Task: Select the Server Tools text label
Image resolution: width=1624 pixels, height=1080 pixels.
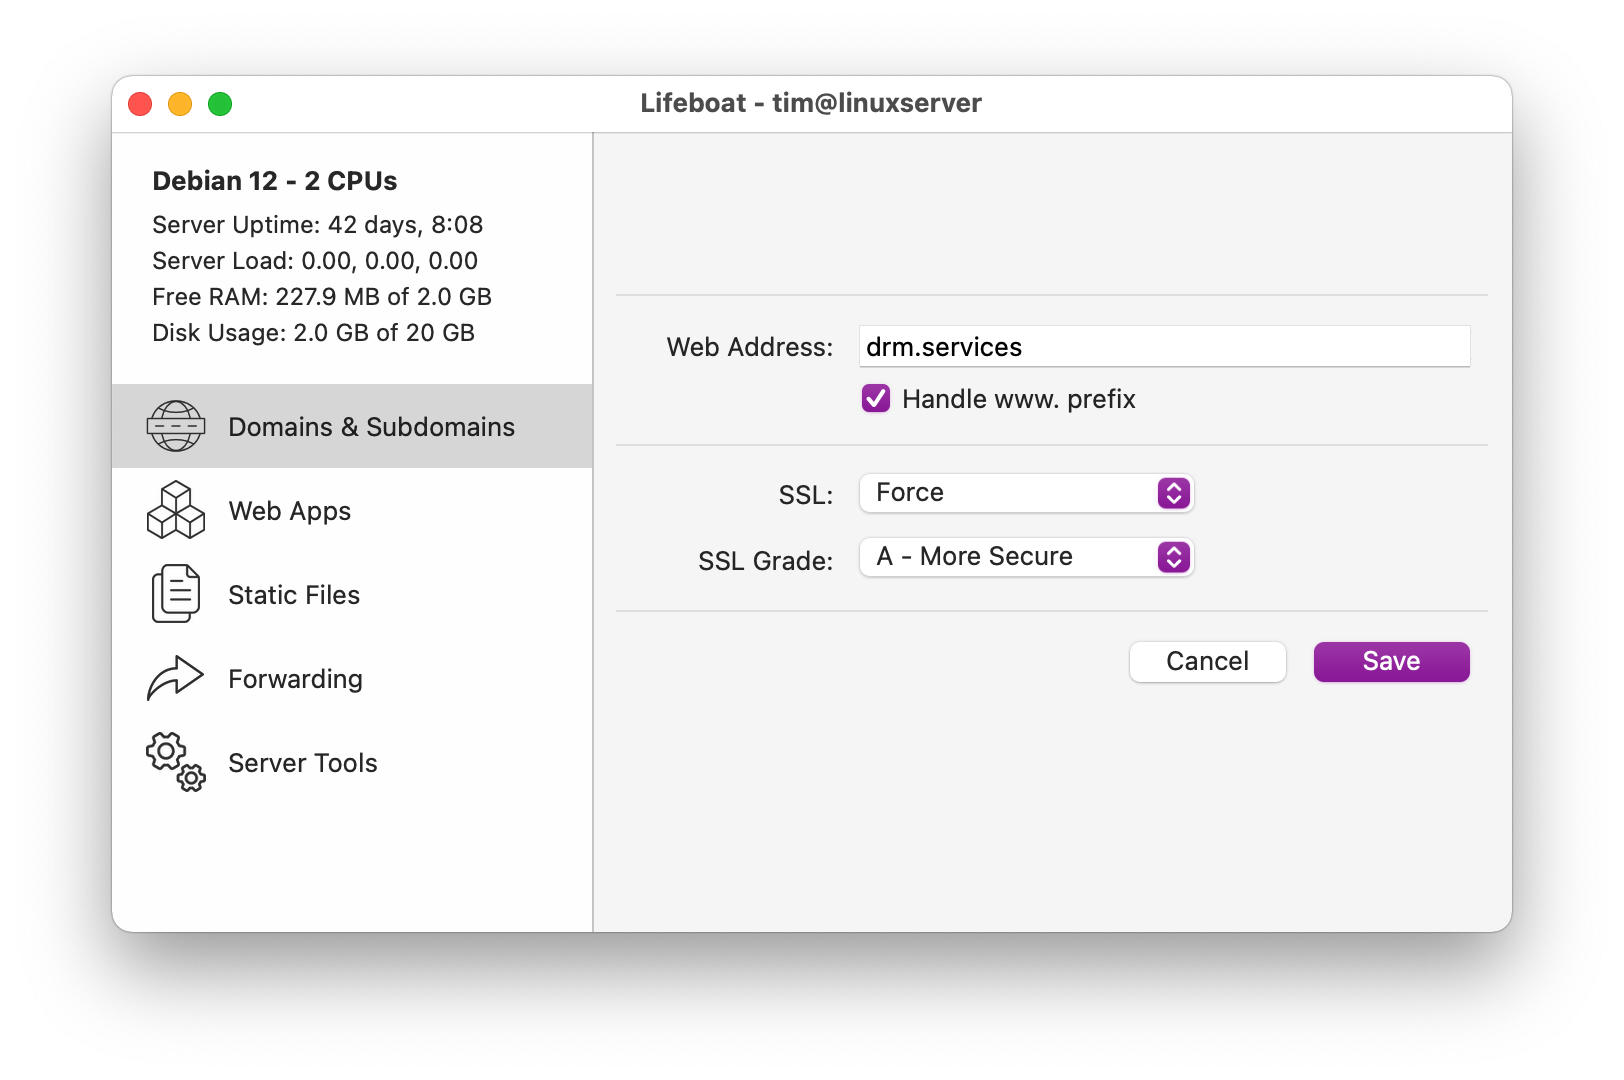Action: [303, 763]
